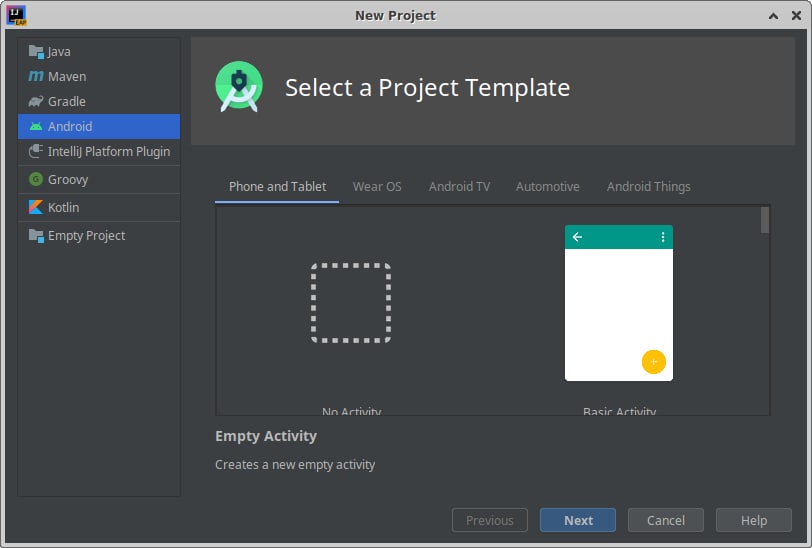Switch to Android TV tab
The image size is (812, 548).
click(459, 186)
